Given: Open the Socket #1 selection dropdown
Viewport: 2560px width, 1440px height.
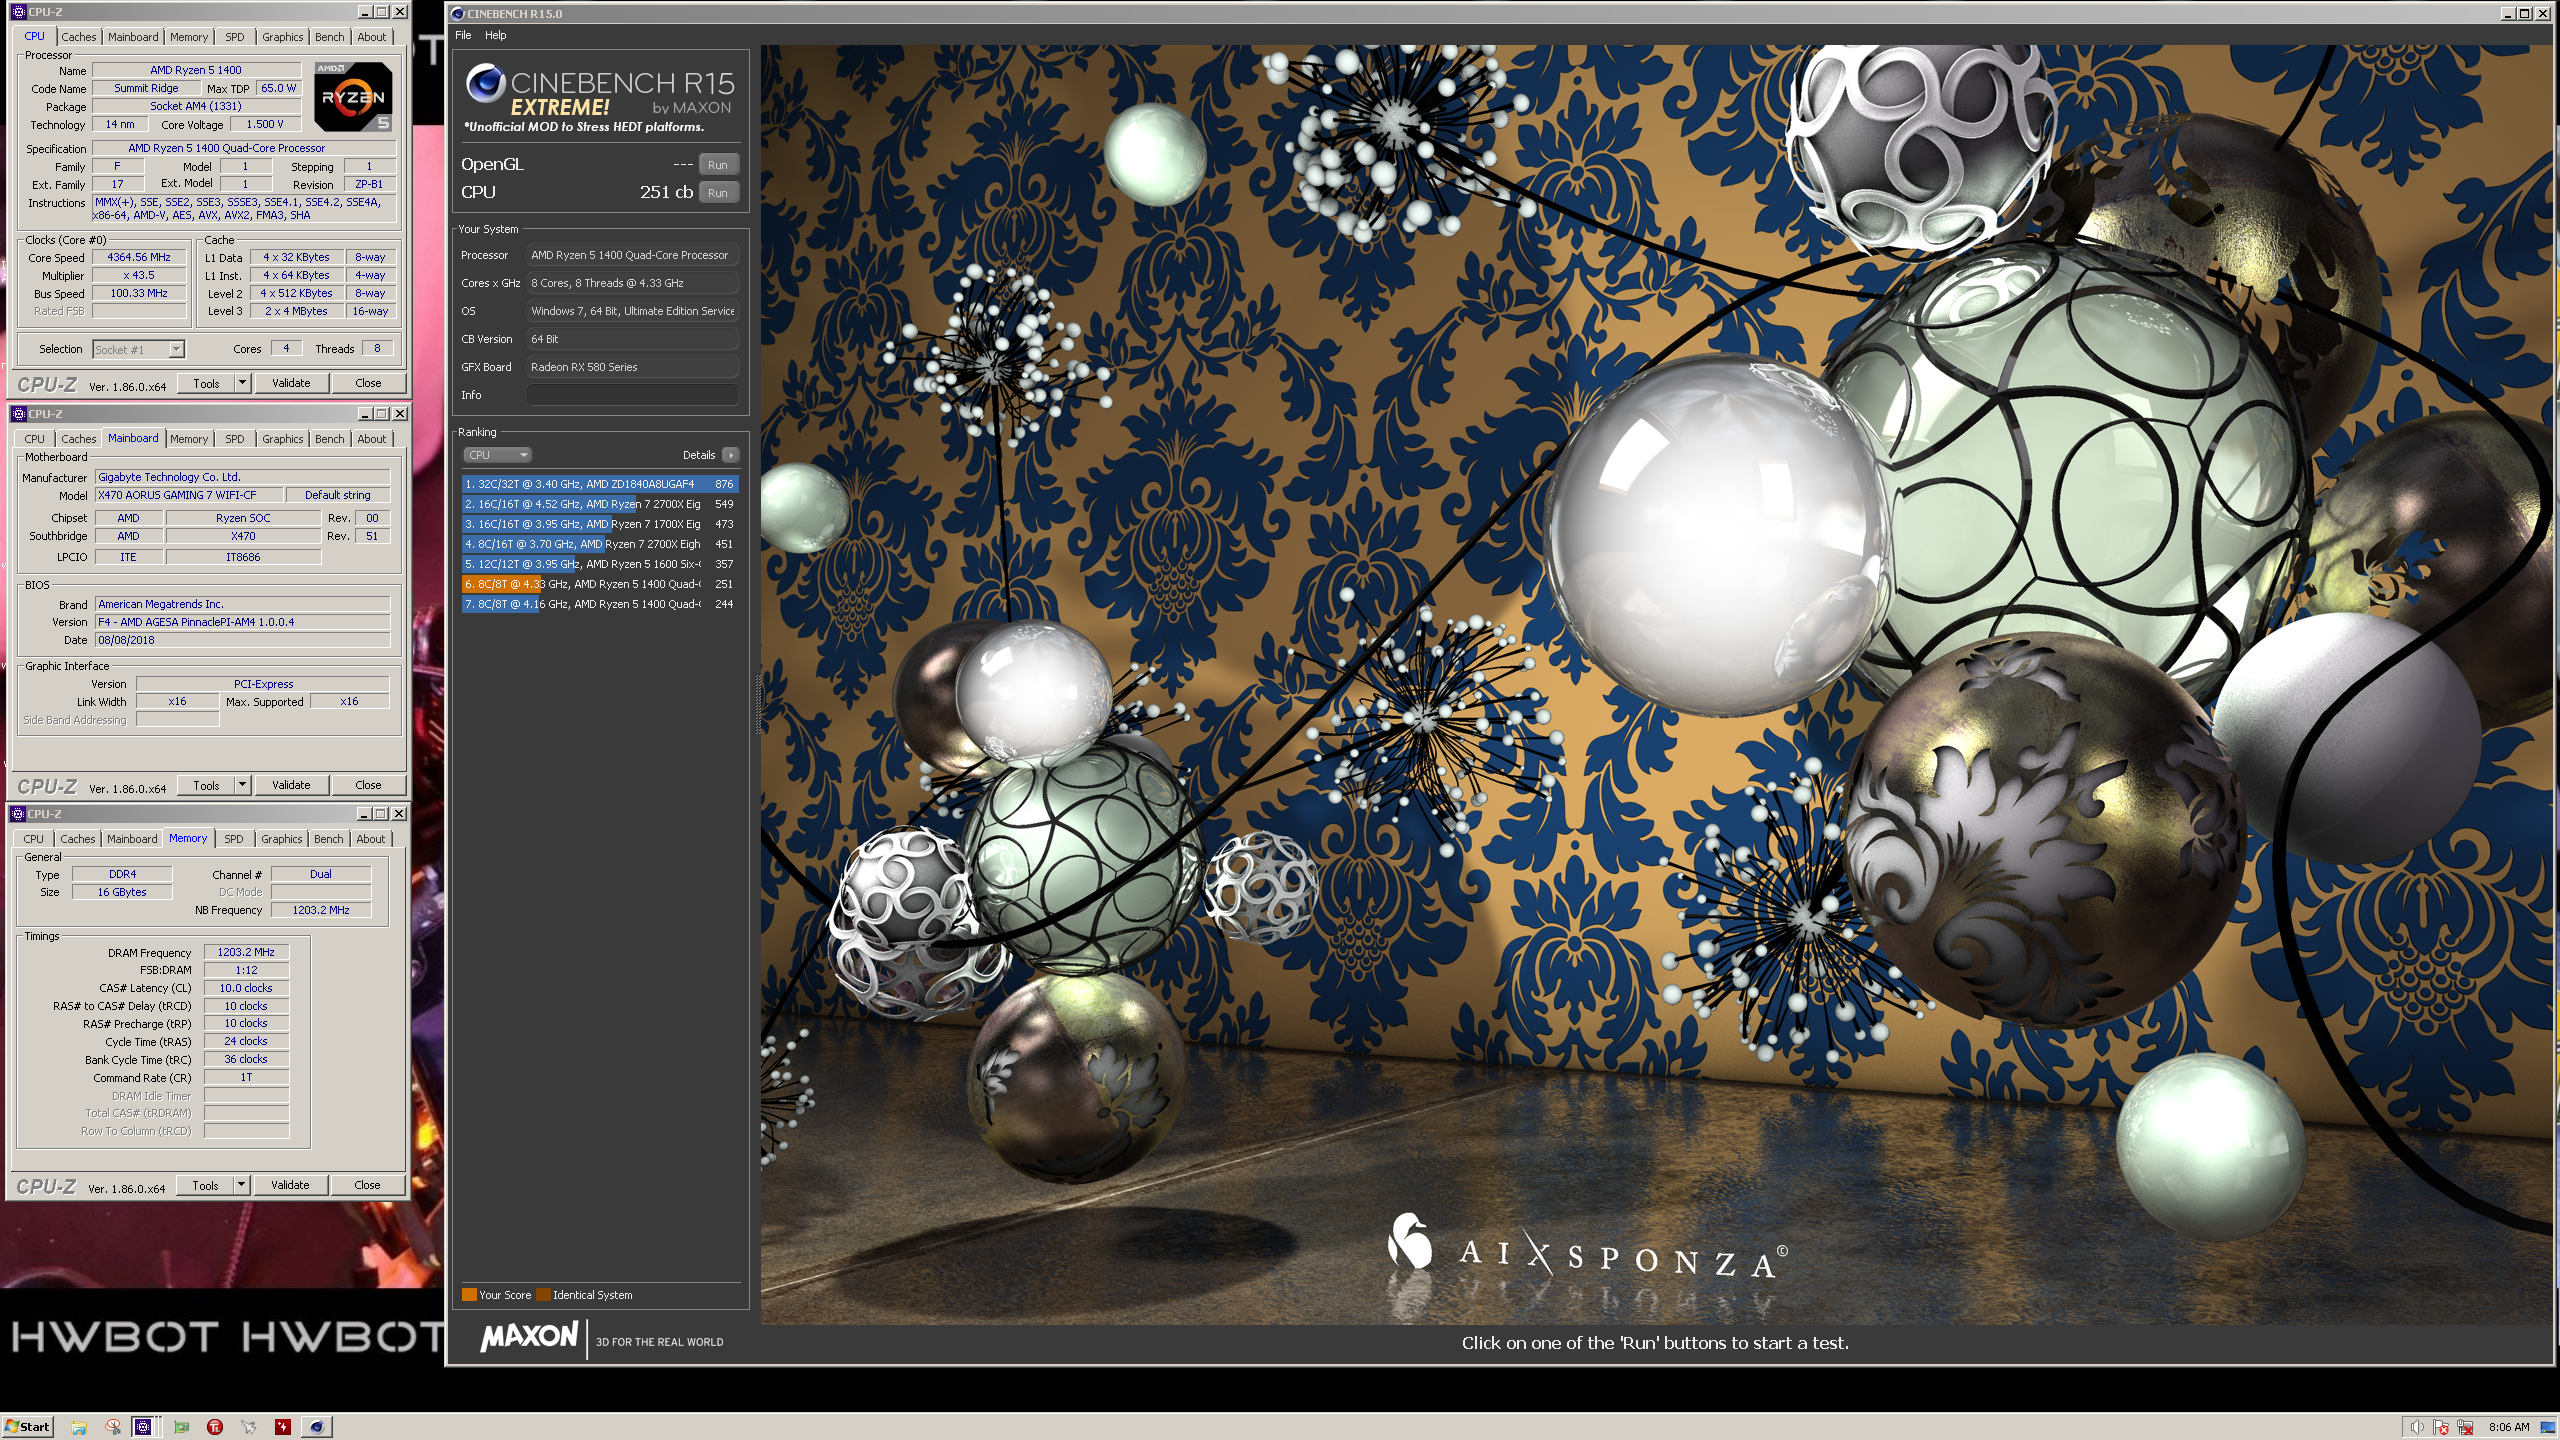Looking at the screenshot, I should point(139,349).
